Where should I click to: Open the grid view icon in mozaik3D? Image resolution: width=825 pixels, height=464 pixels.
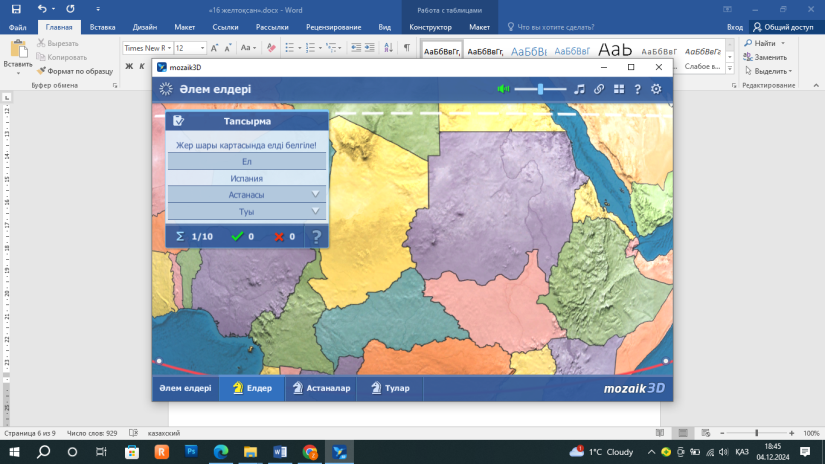tap(619, 89)
